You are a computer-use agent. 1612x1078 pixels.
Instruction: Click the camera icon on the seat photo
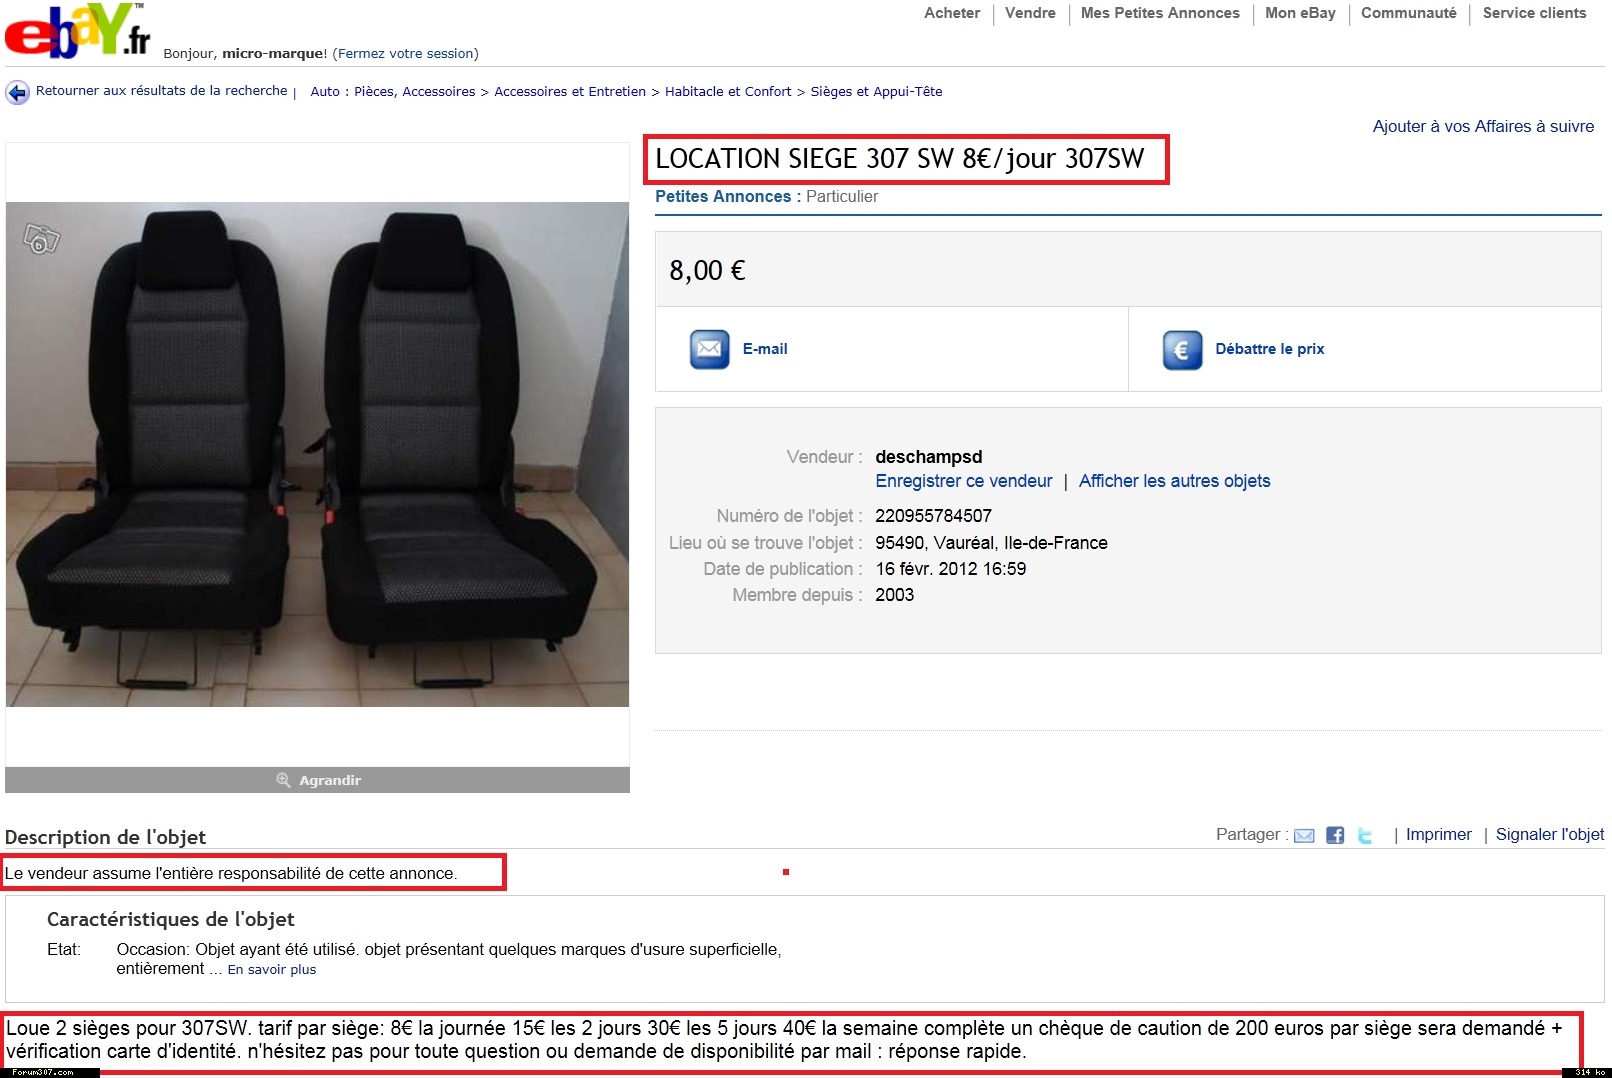click(x=41, y=239)
